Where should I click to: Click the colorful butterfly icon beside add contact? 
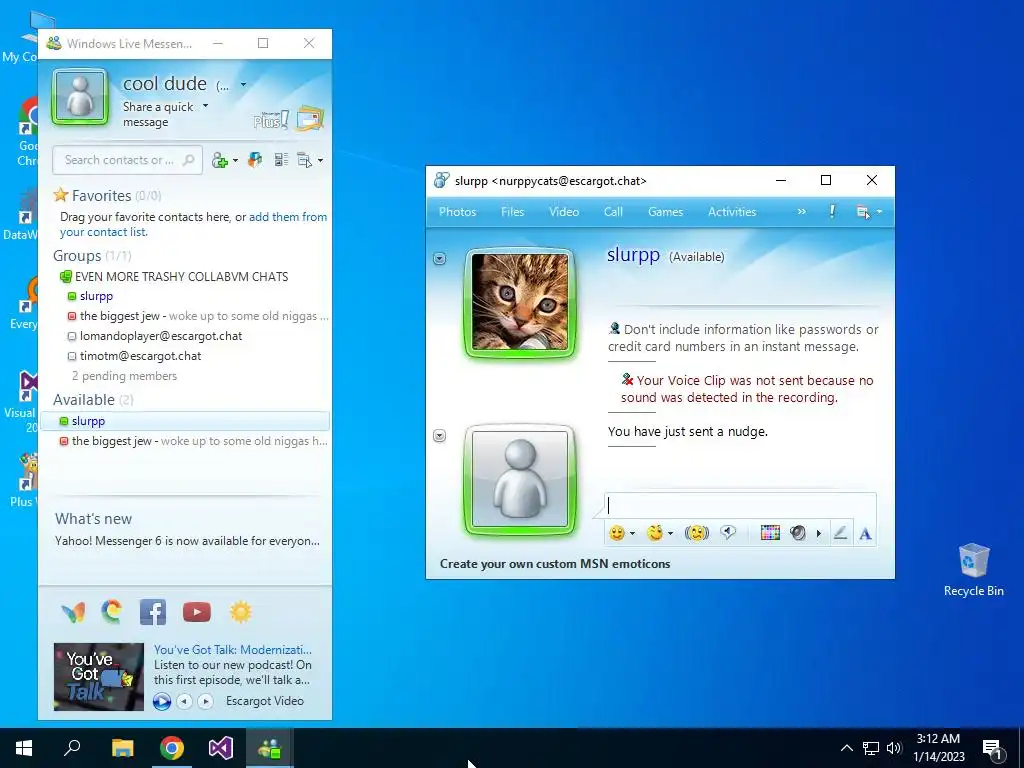click(x=255, y=160)
